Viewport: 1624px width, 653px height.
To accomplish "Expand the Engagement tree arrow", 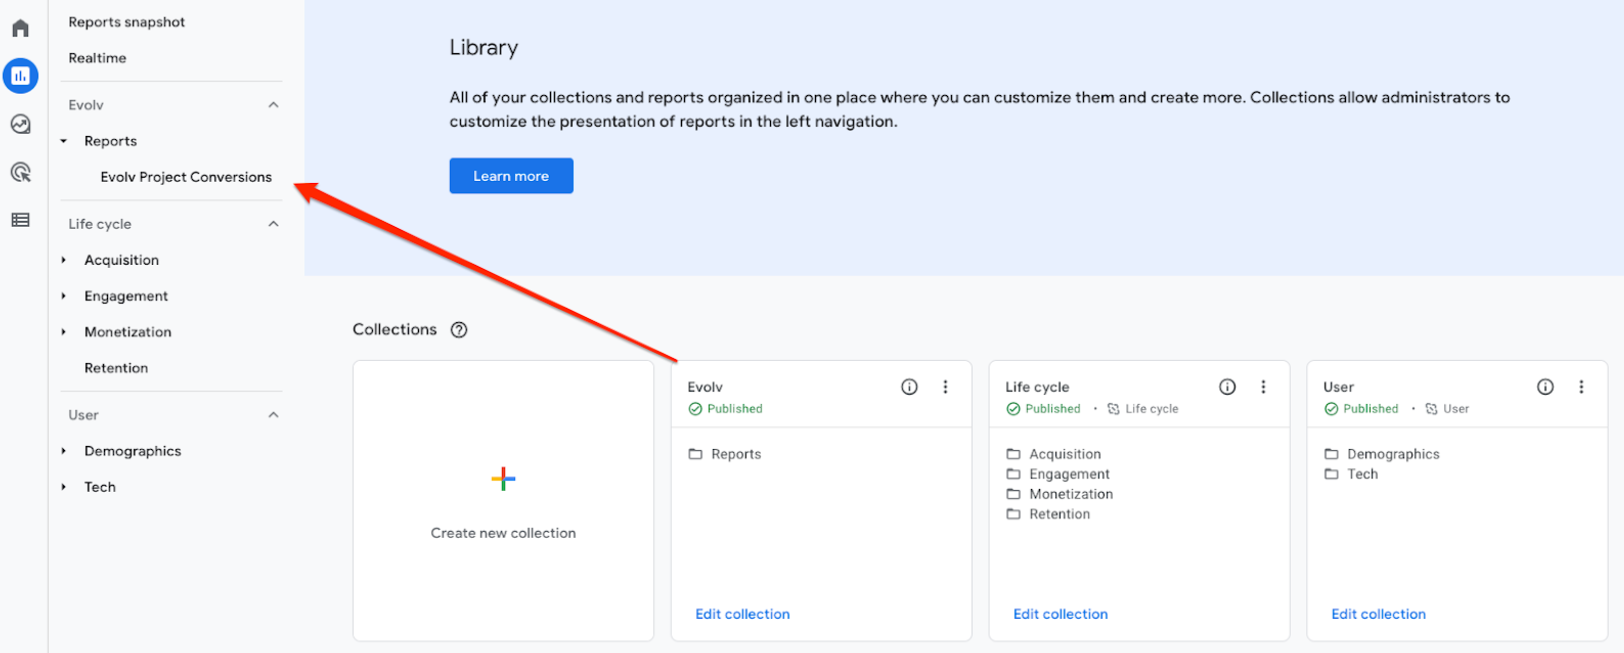I will (63, 296).
